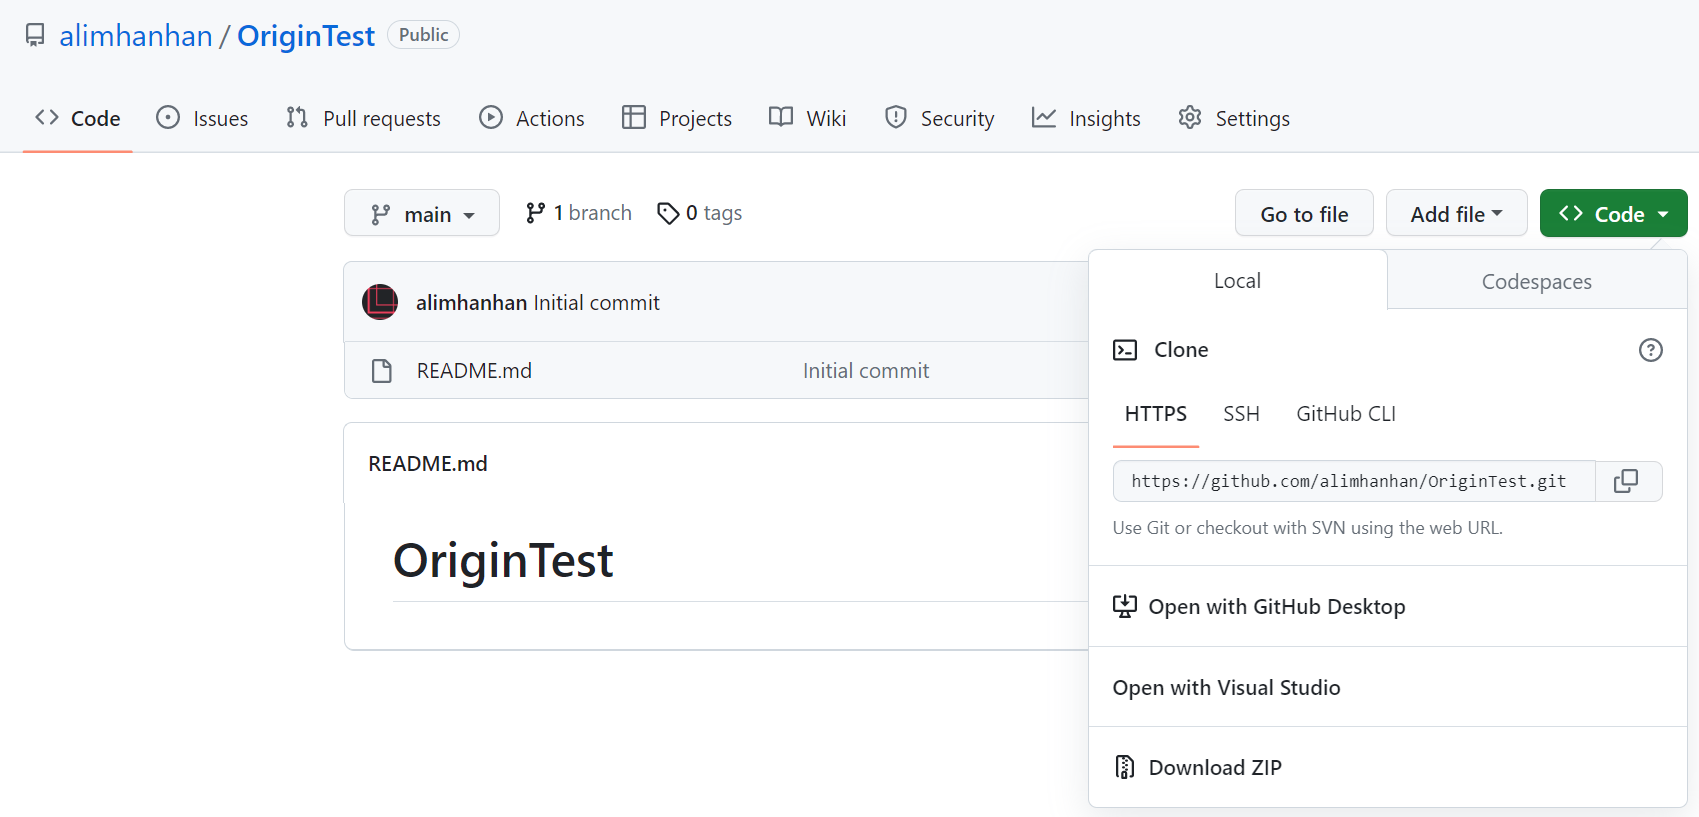
Task: Open the Issues tab
Action: 202,118
